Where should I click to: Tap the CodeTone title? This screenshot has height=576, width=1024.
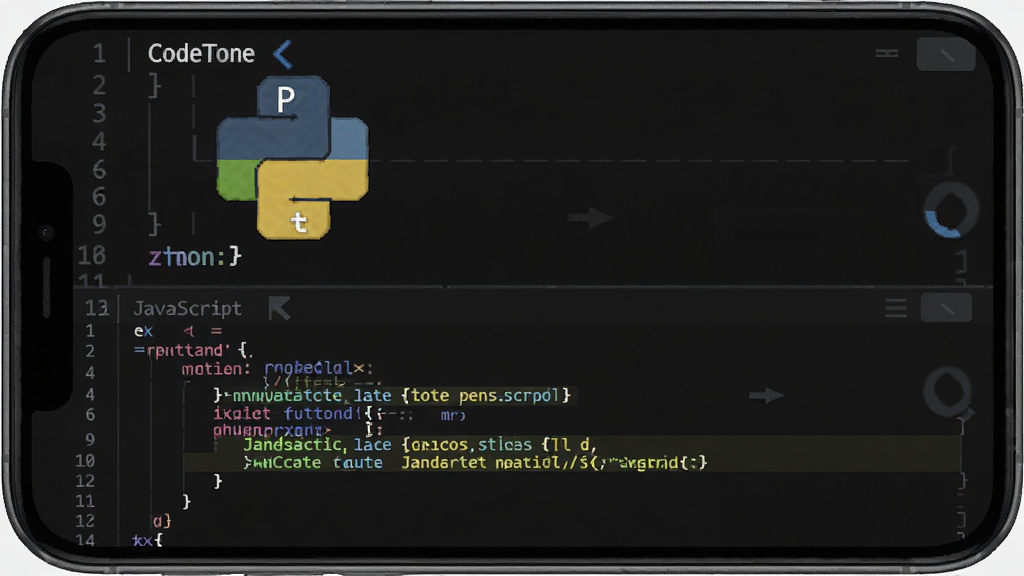tap(201, 54)
